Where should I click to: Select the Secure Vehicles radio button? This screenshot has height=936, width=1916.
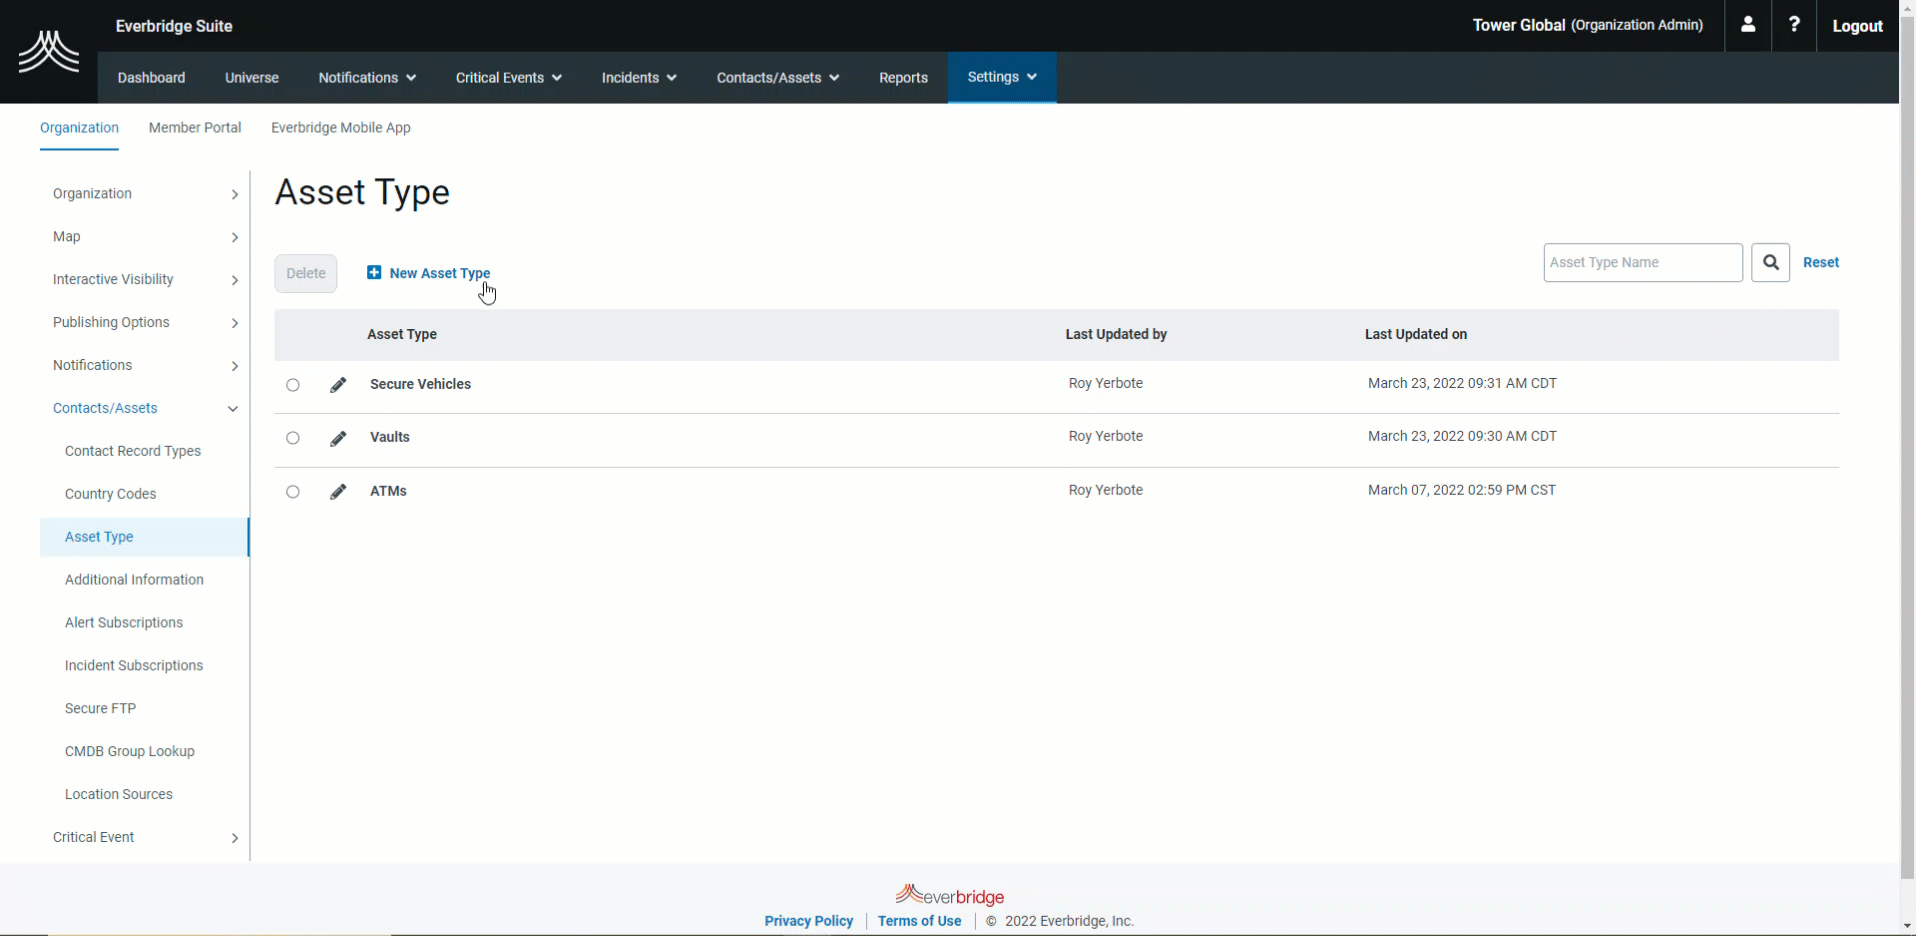pos(293,385)
